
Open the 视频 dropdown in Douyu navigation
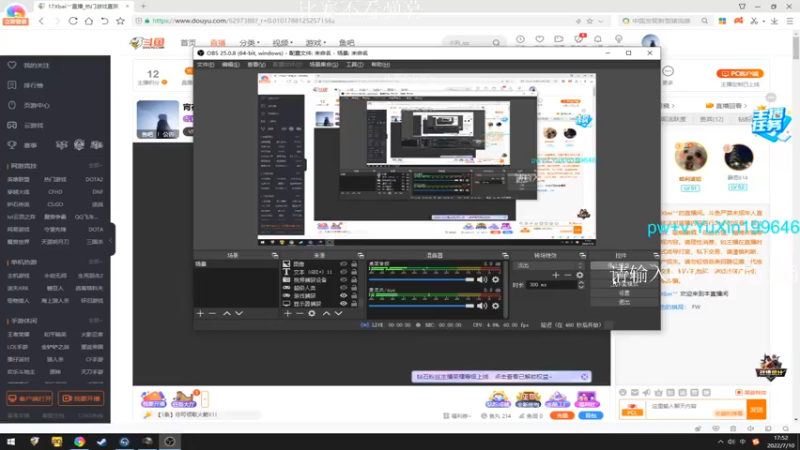[x=282, y=43]
